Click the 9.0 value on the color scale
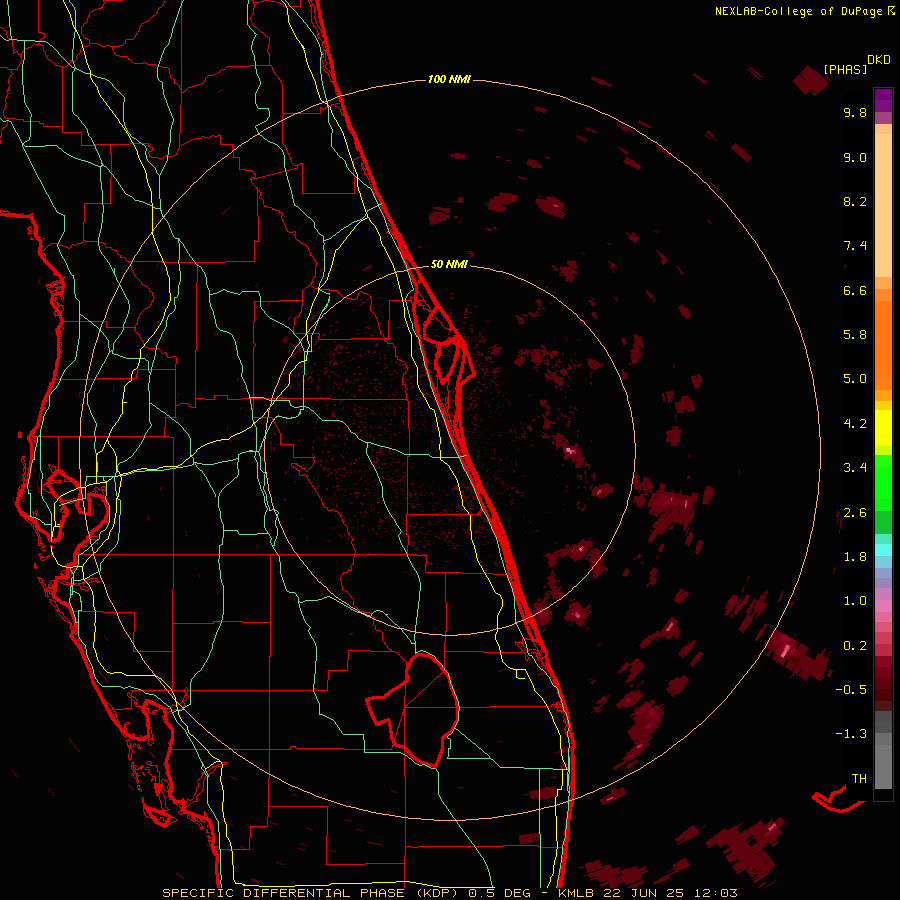The width and height of the screenshot is (900, 900). pos(855,157)
